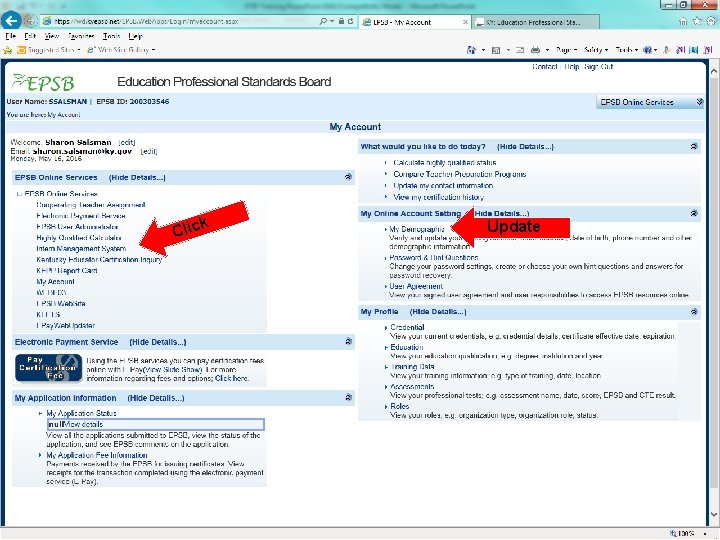Image resolution: width=720 pixels, height=540 pixels.
Task: Click the Home icon in command bar
Action: tap(471, 50)
